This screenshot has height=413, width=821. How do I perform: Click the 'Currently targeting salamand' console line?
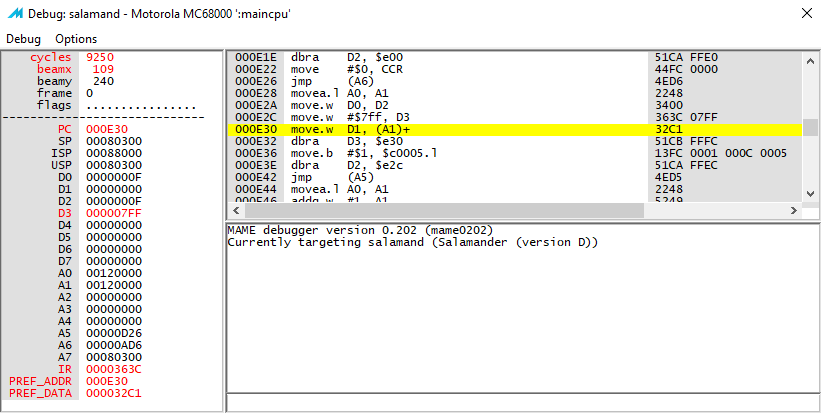coord(413,242)
